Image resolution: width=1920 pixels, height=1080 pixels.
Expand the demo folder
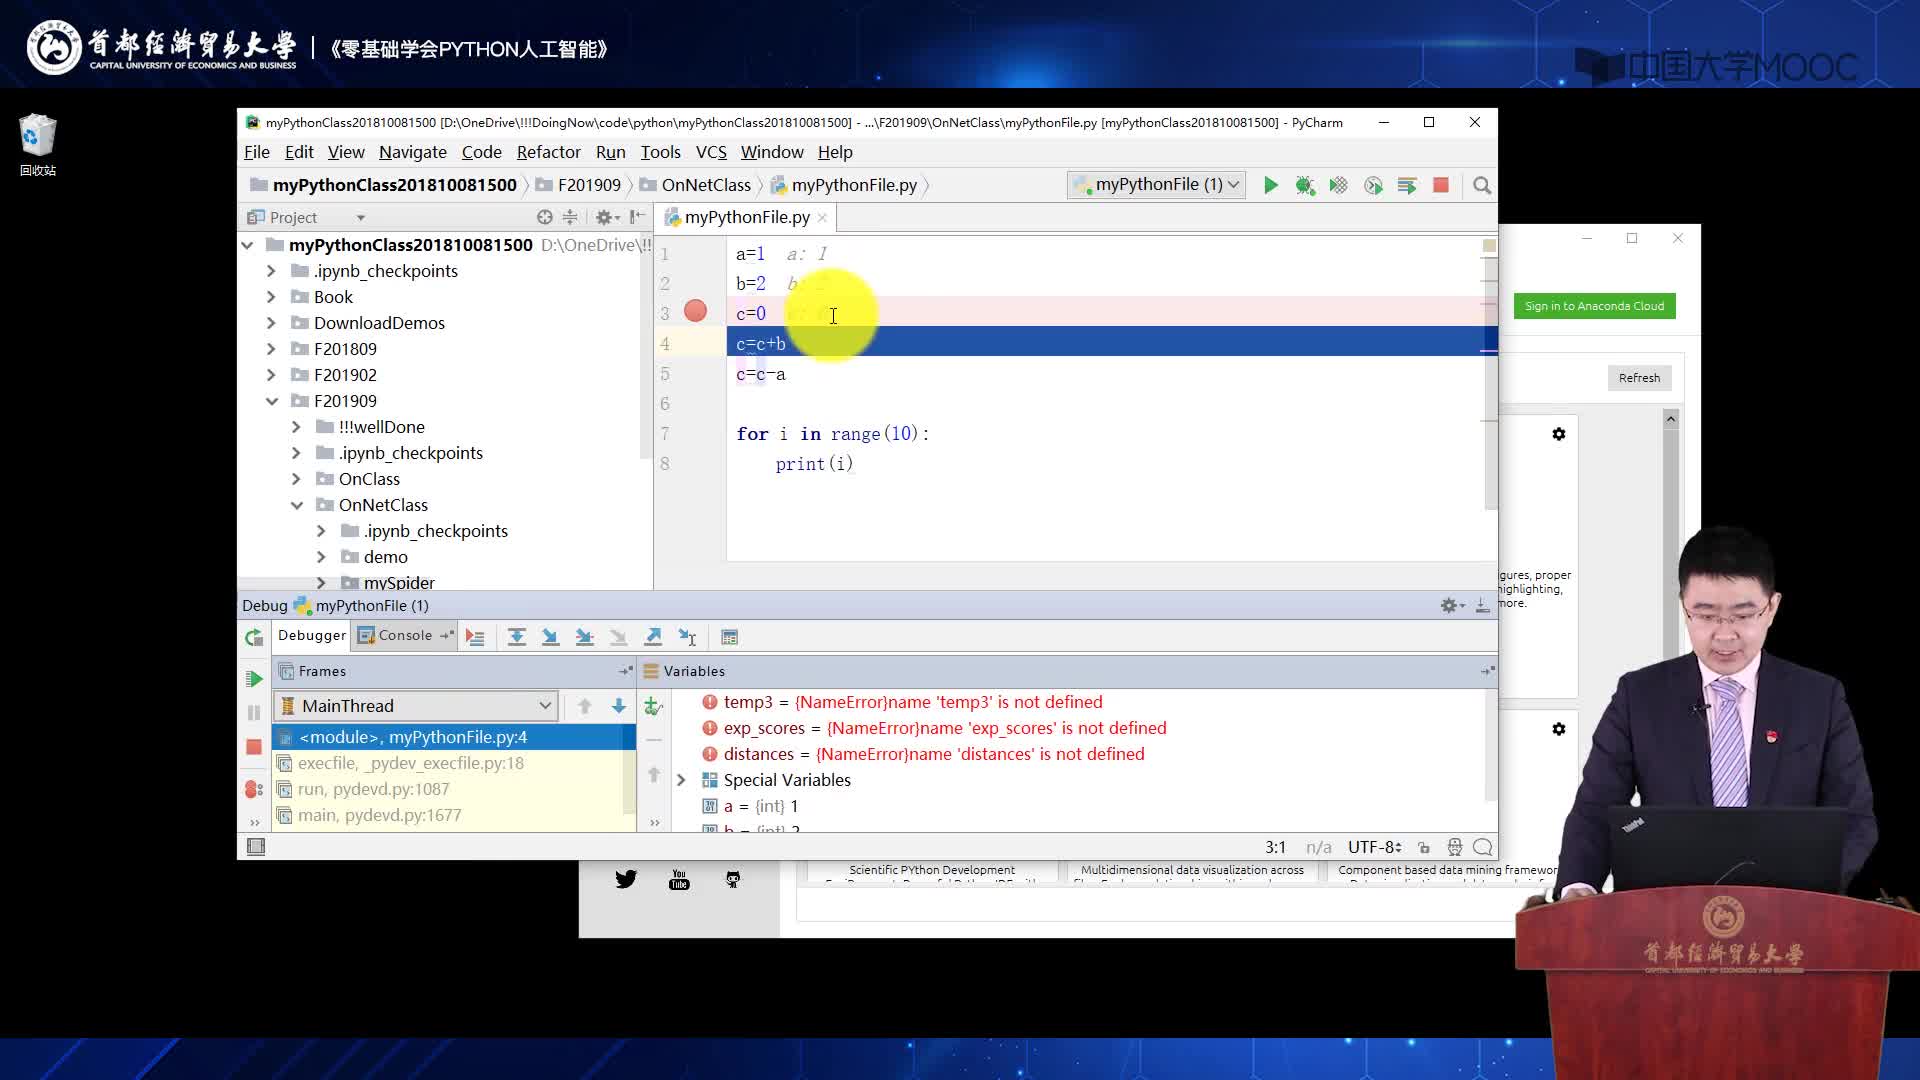321,557
